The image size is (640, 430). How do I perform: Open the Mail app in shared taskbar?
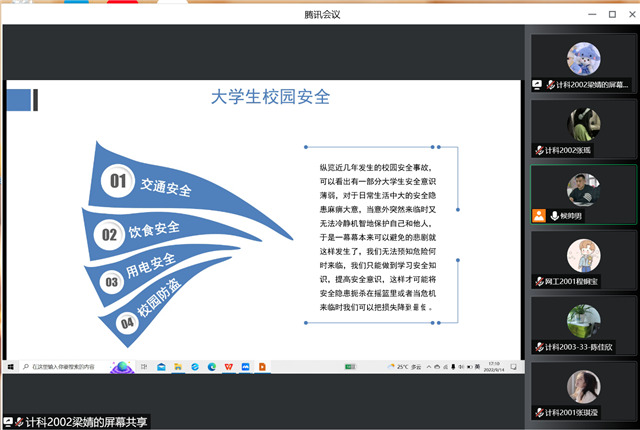point(161,367)
